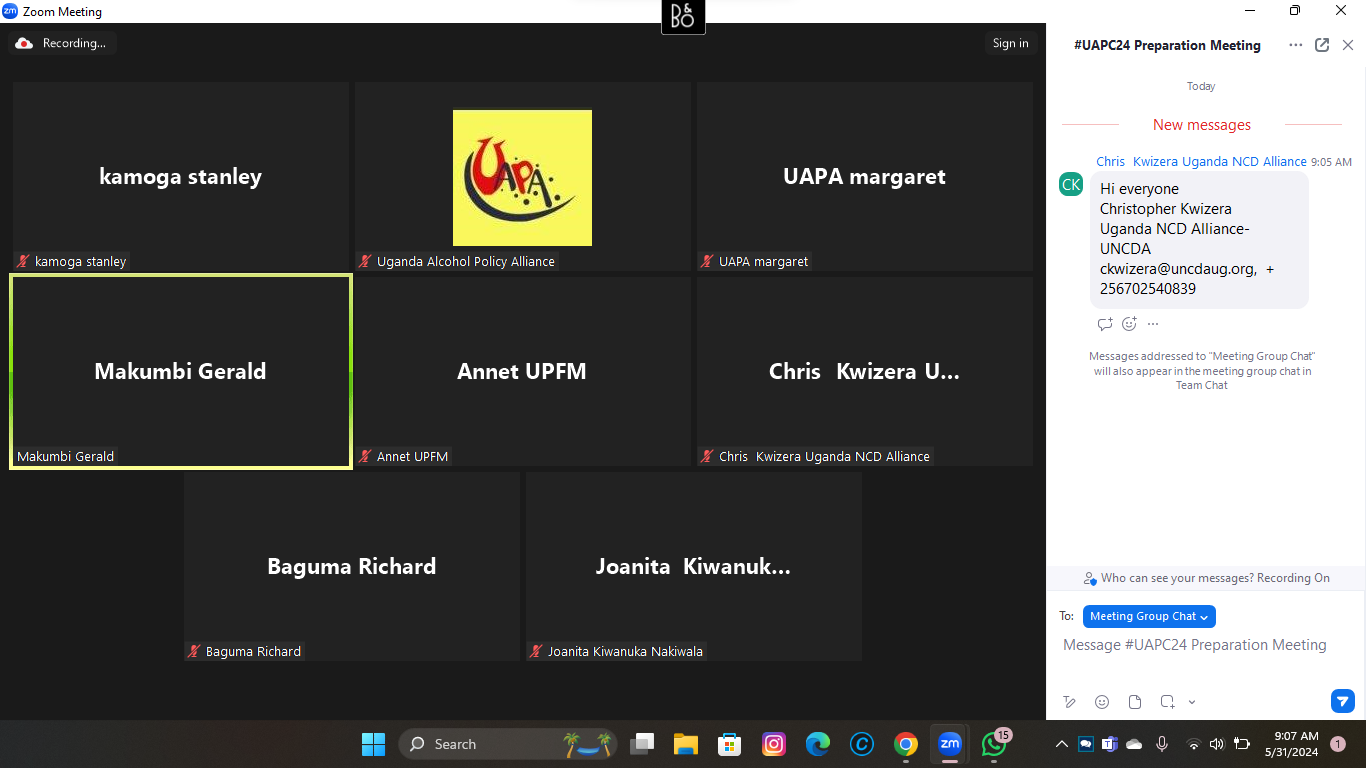The width and height of the screenshot is (1366, 768).
Task: Attach a file to the chat message
Action: (x=1135, y=702)
